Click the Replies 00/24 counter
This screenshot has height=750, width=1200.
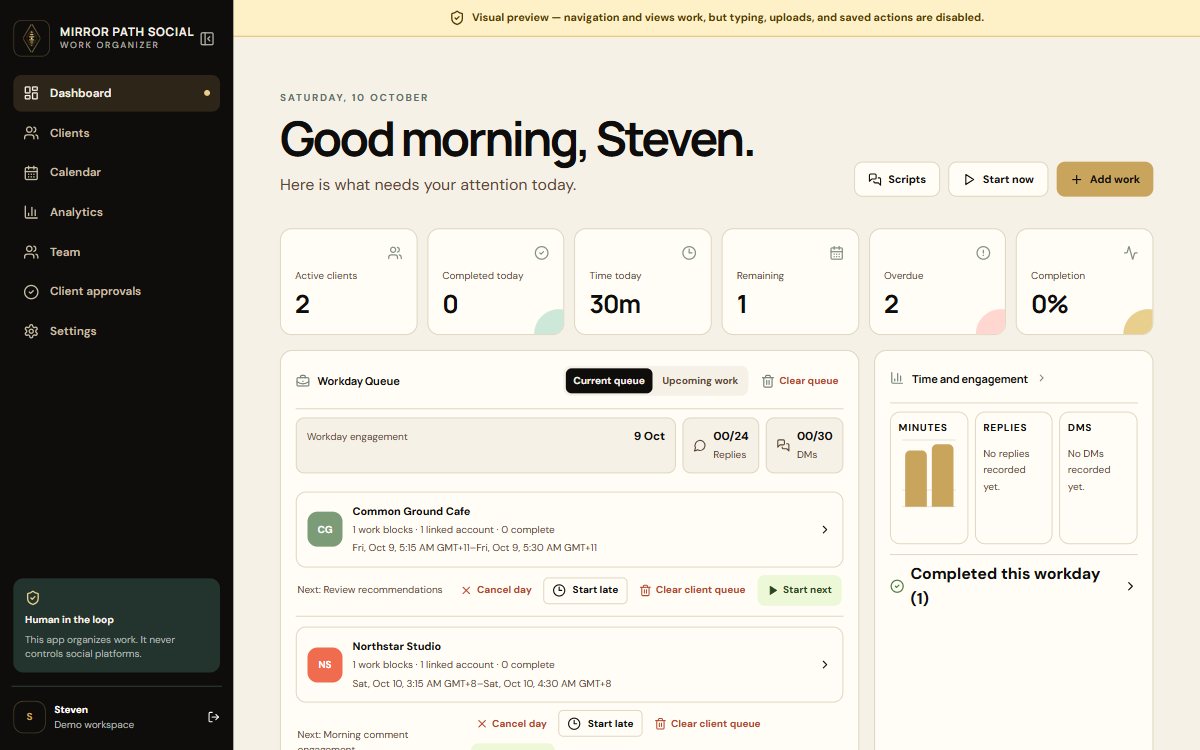point(721,445)
